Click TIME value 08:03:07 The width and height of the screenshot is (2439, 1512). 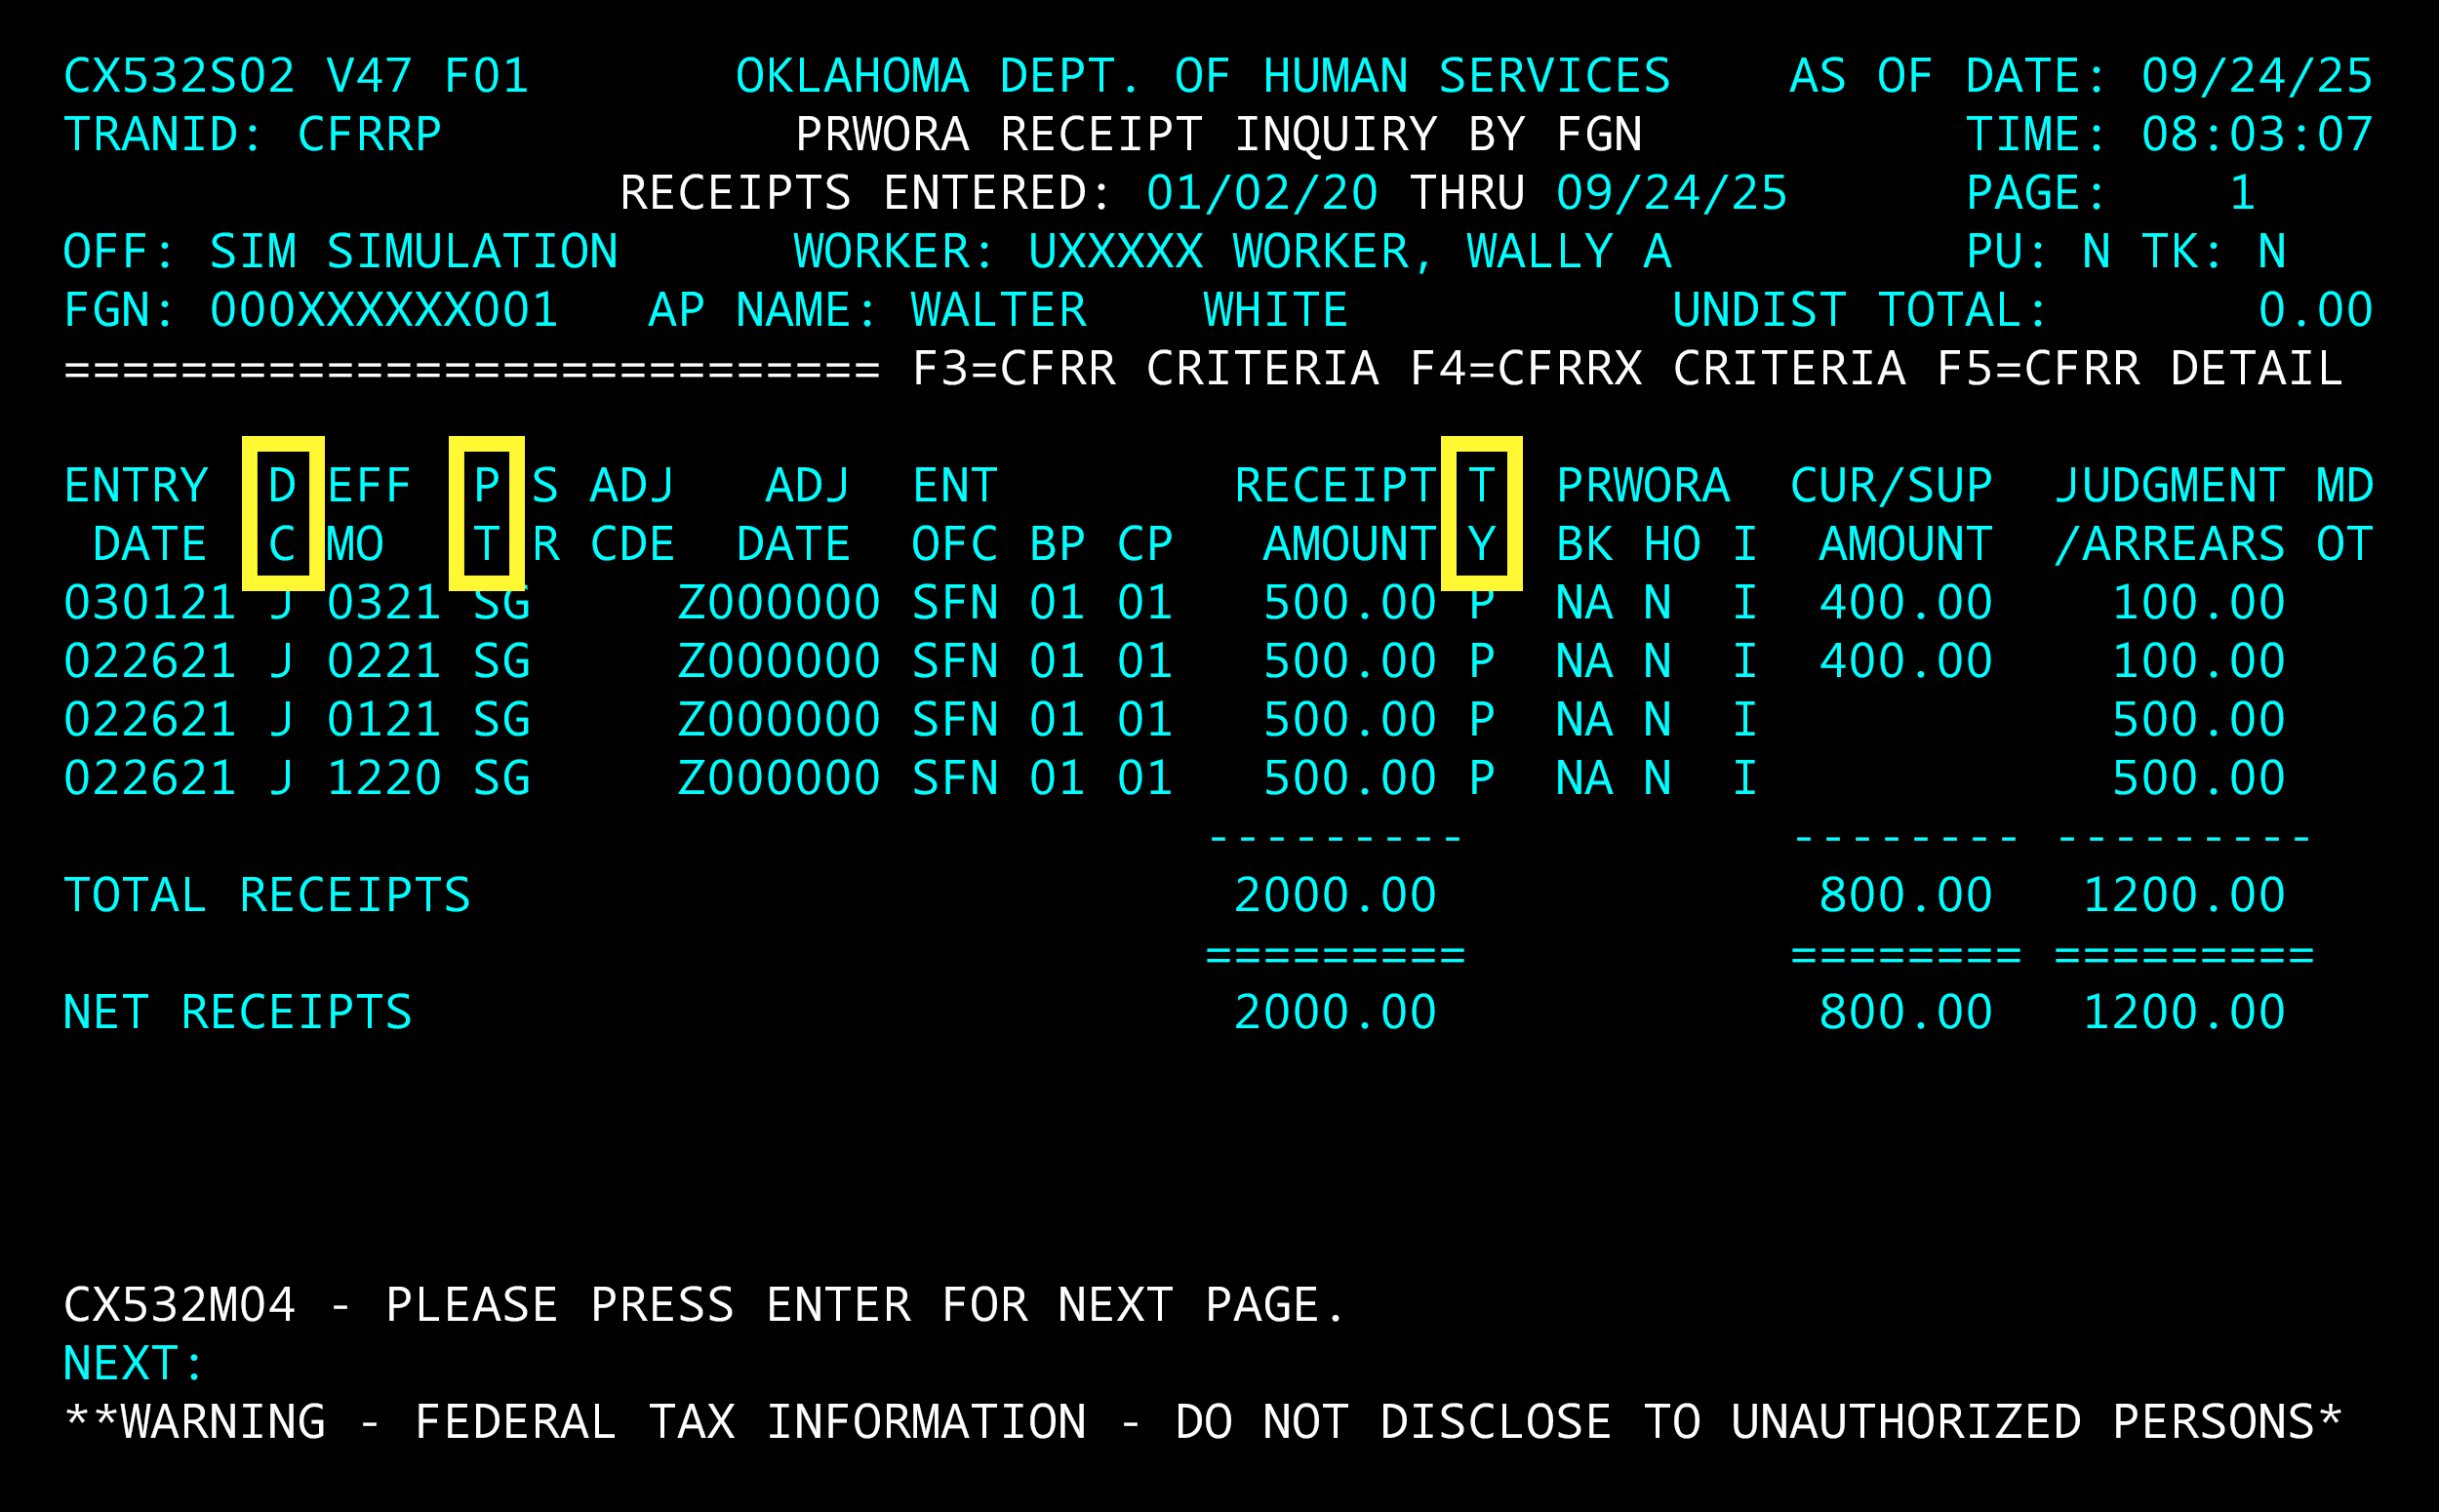tap(2258, 135)
